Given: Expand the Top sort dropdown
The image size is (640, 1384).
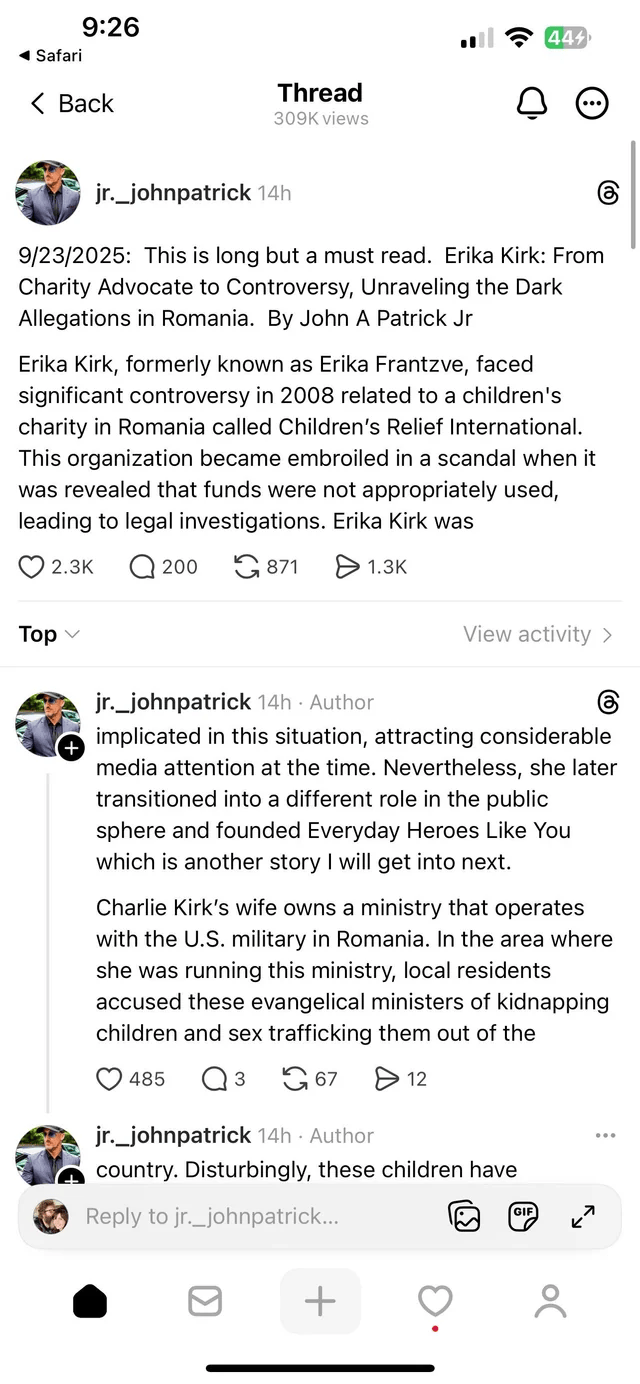Looking at the screenshot, I should click(x=49, y=634).
